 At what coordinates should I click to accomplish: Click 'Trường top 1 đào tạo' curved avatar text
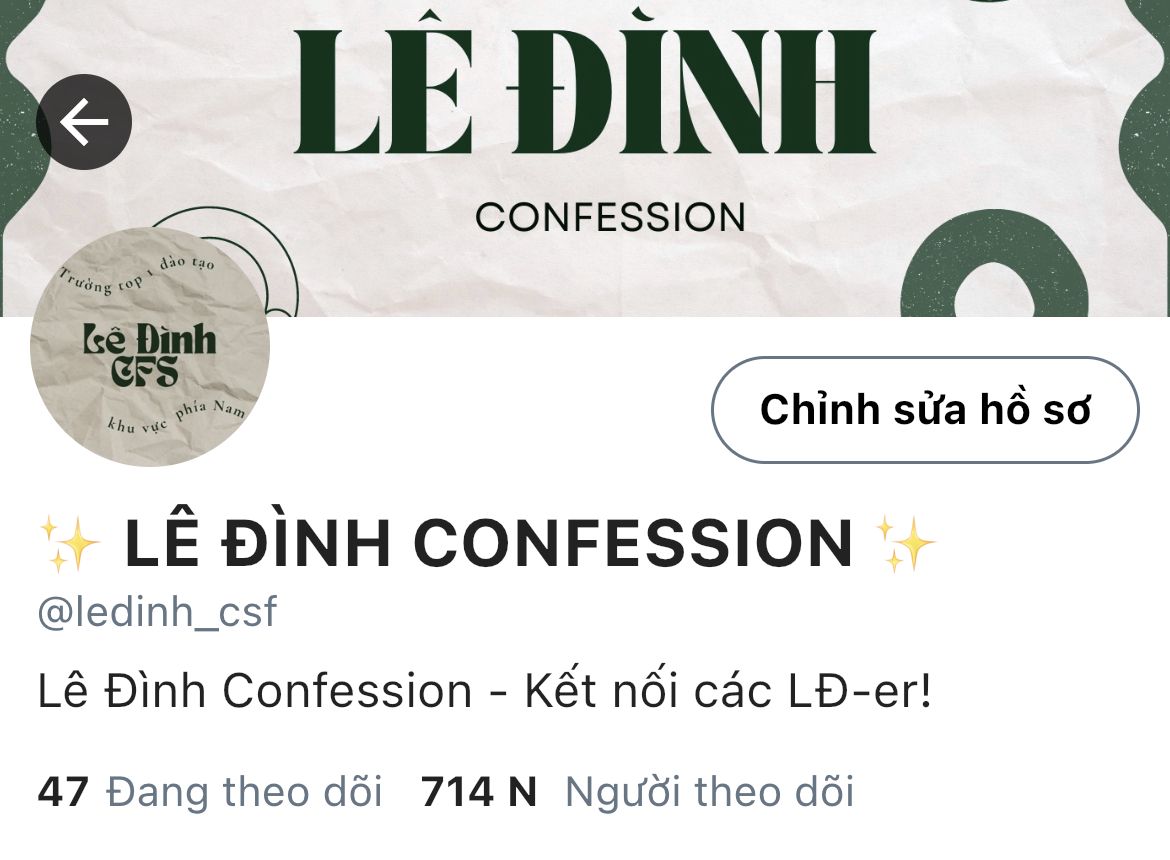[138, 272]
